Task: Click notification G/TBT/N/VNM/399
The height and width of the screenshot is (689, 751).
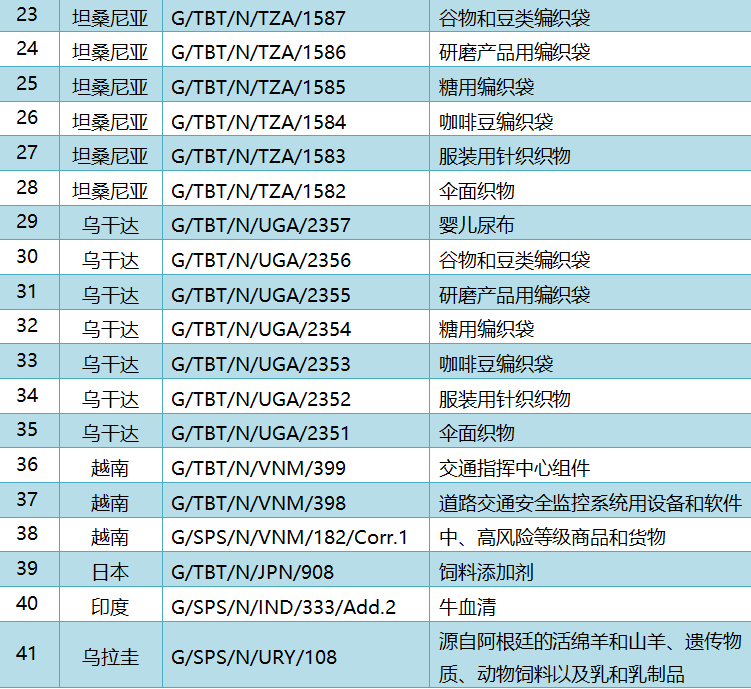Action: [253, 468]
